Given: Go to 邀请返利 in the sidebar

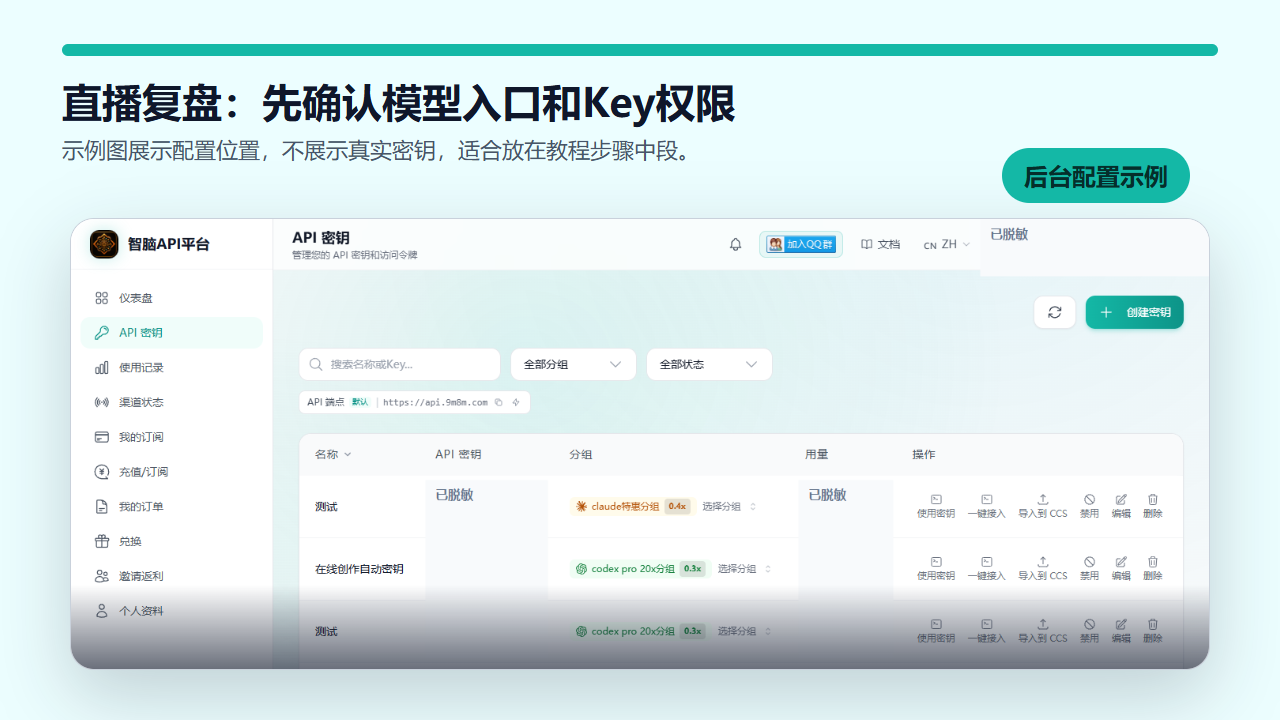Looking at the screenshot, I should [x=171, y=576].
